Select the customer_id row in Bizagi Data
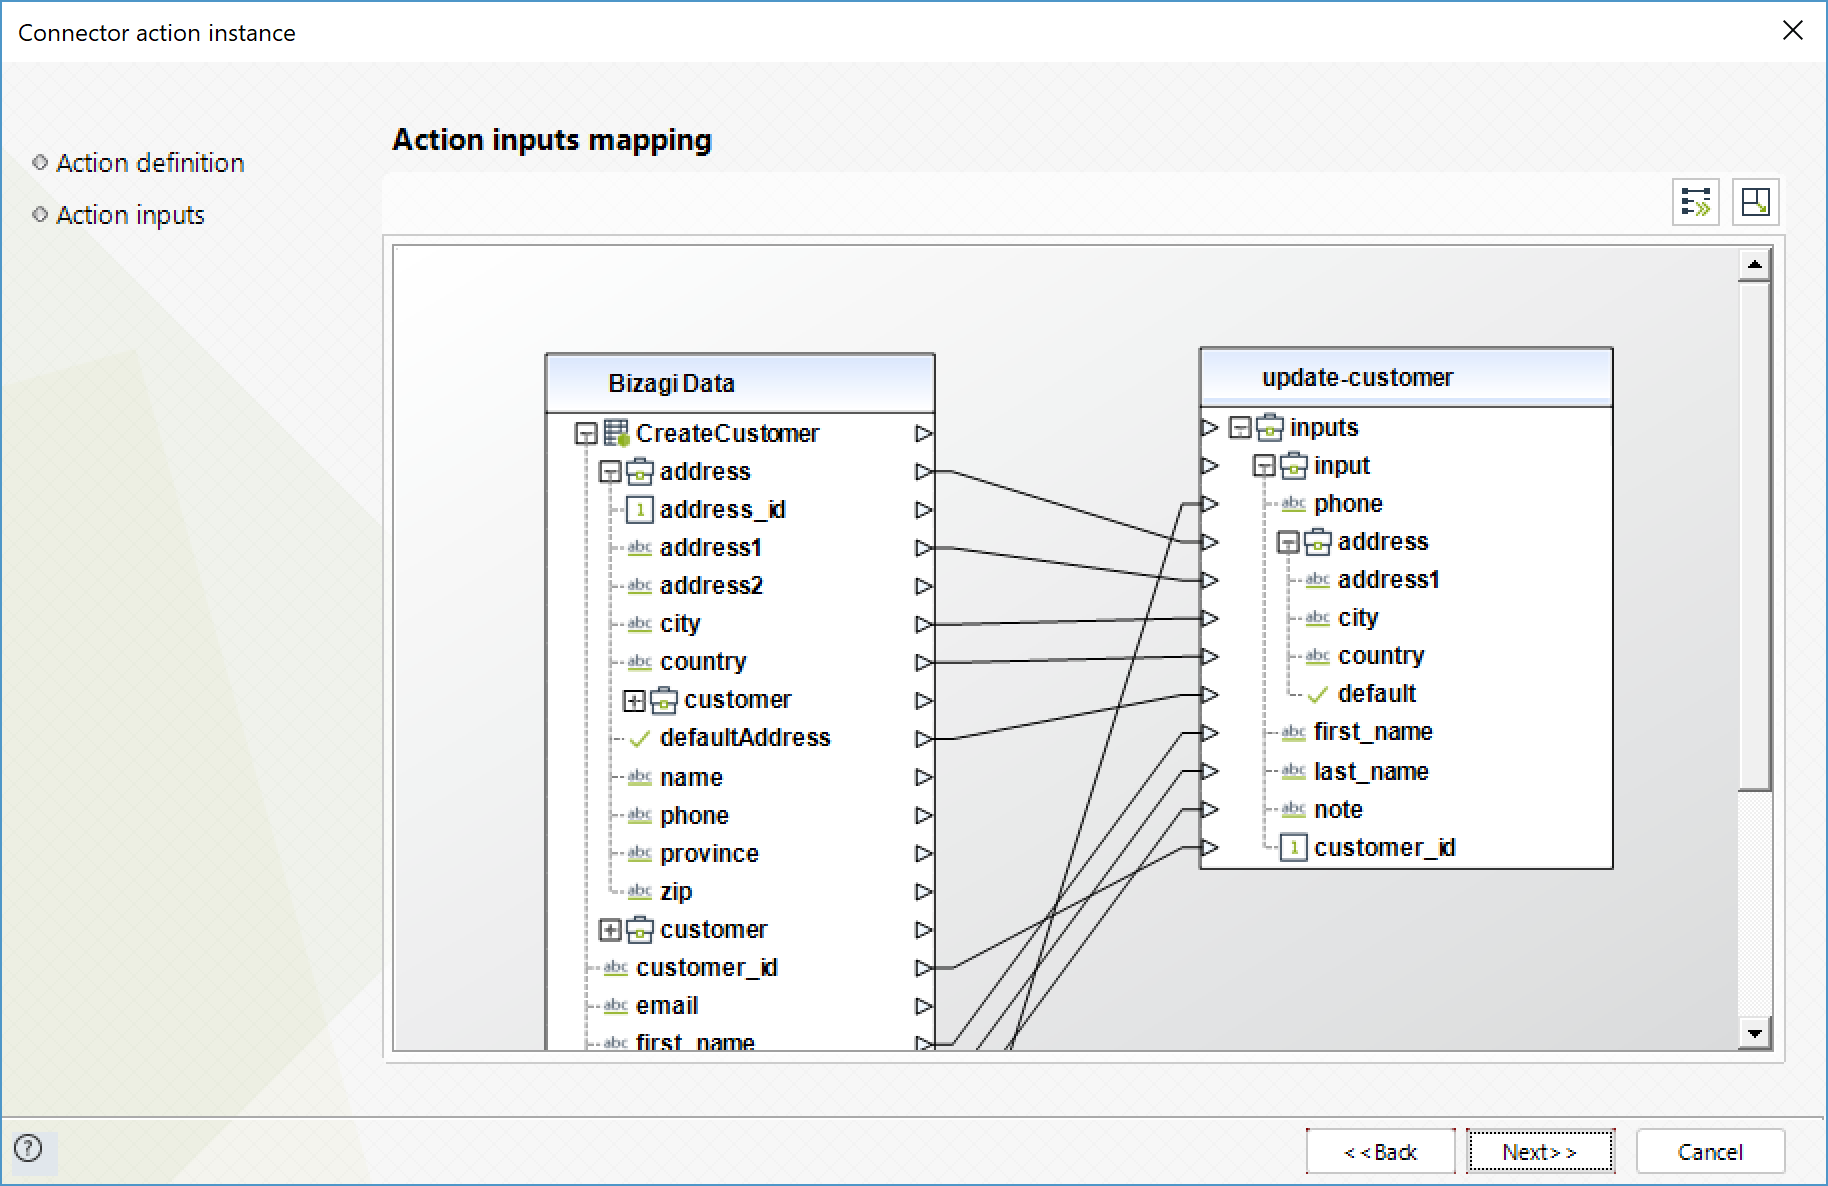Screen dimensions: 1828x1186 point(706,968)
